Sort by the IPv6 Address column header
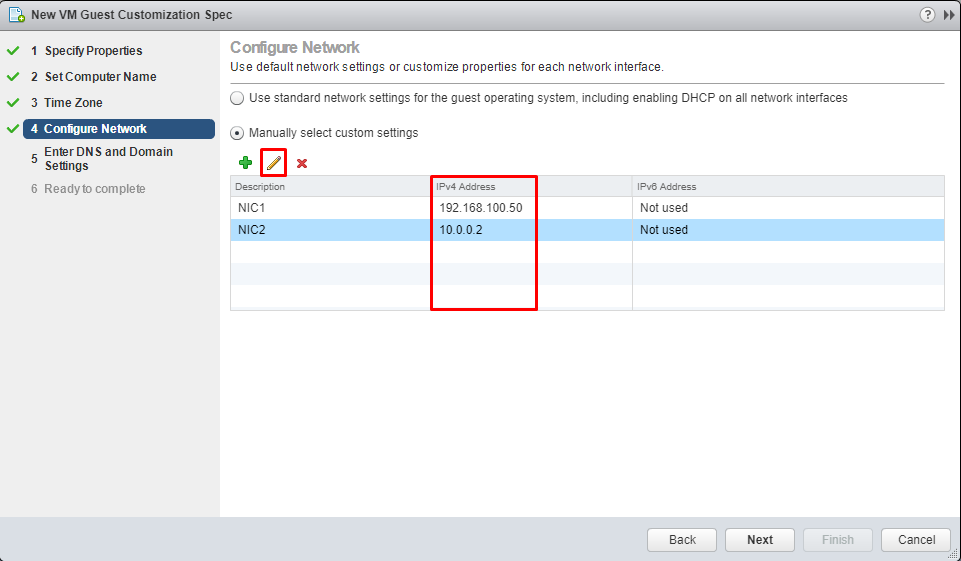The height and width of the screenshot is (561, 961). tap(788, 186)
